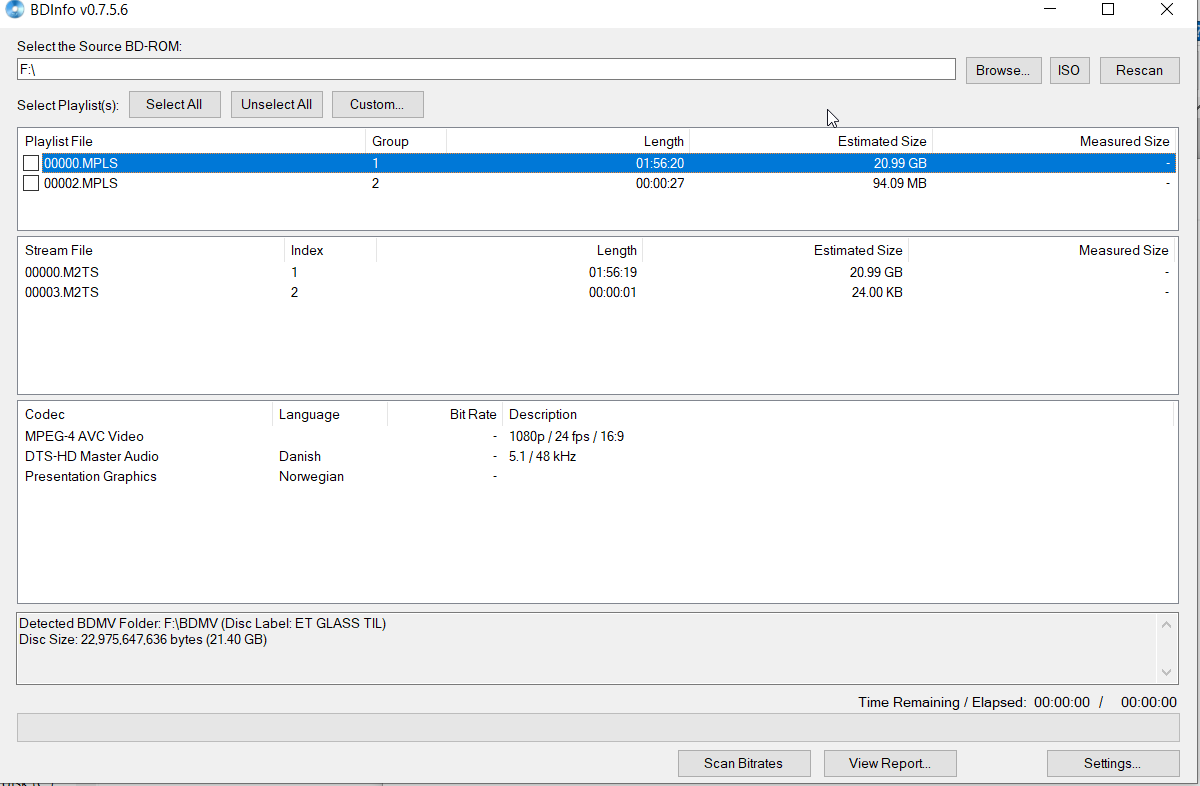Sort playlists by Length column header
The image size is (1200, 786).
pos(568,141)
